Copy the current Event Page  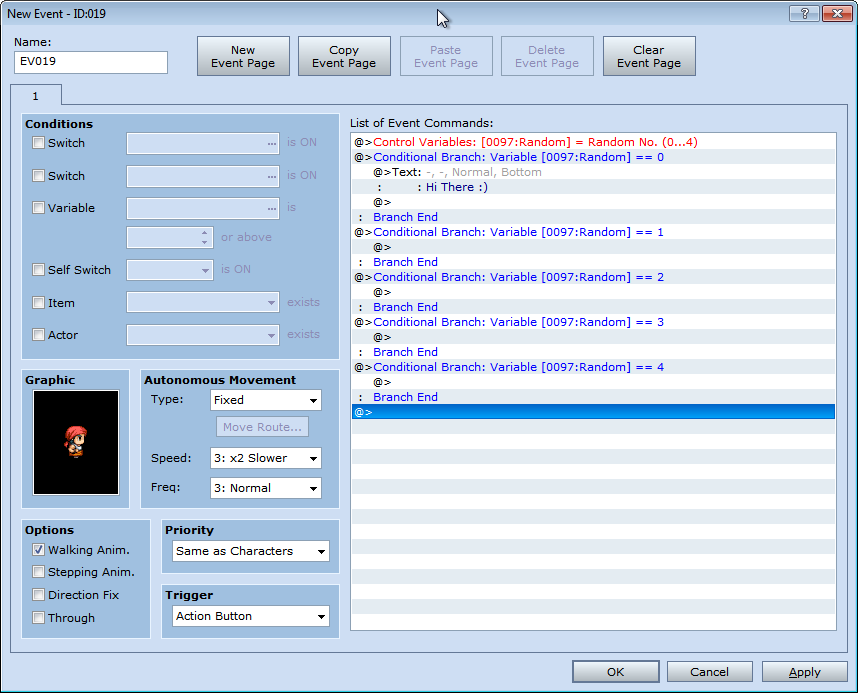(x=344, y=56)
